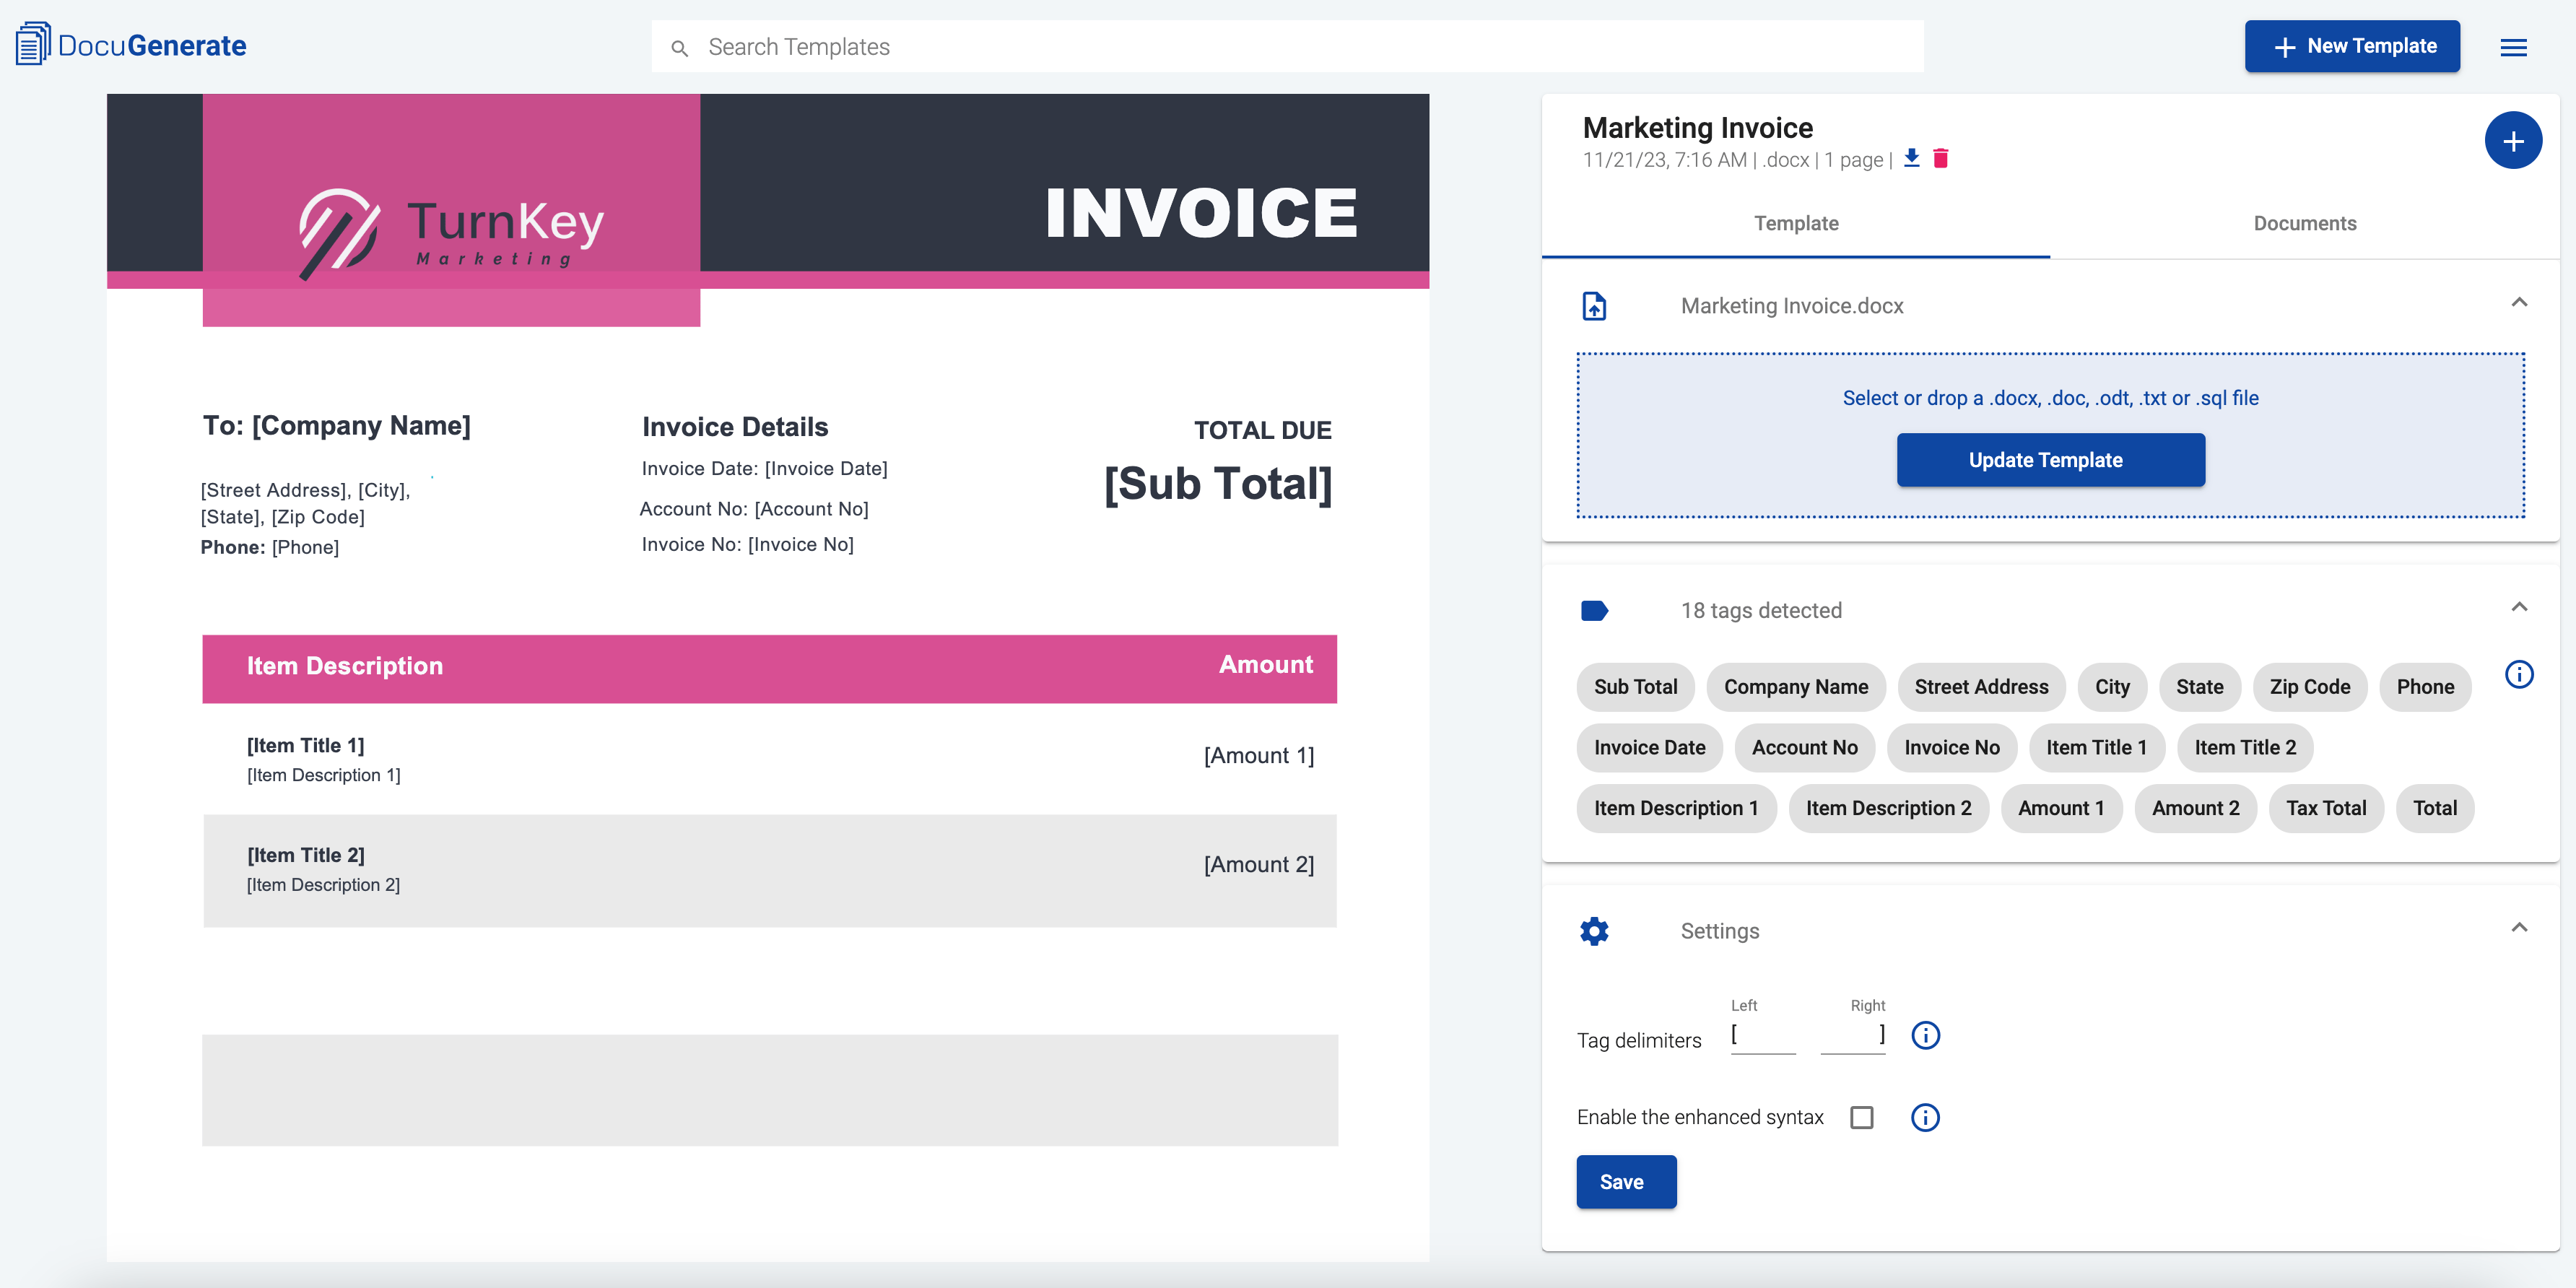The width and height of the screenshot is (2576, 1288).
Task: Open the hamburger menu
Action: pos(2513,47)
